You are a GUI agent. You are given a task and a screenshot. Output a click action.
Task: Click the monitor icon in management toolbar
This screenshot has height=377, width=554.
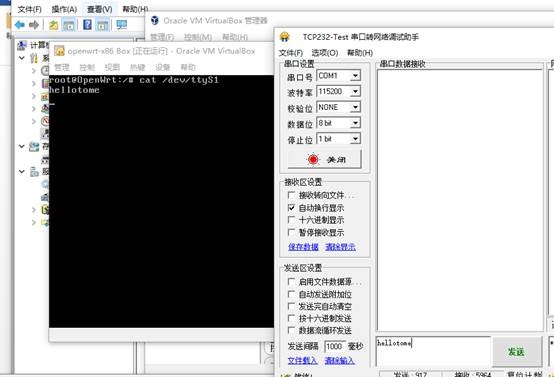click(x=122, y=25)
